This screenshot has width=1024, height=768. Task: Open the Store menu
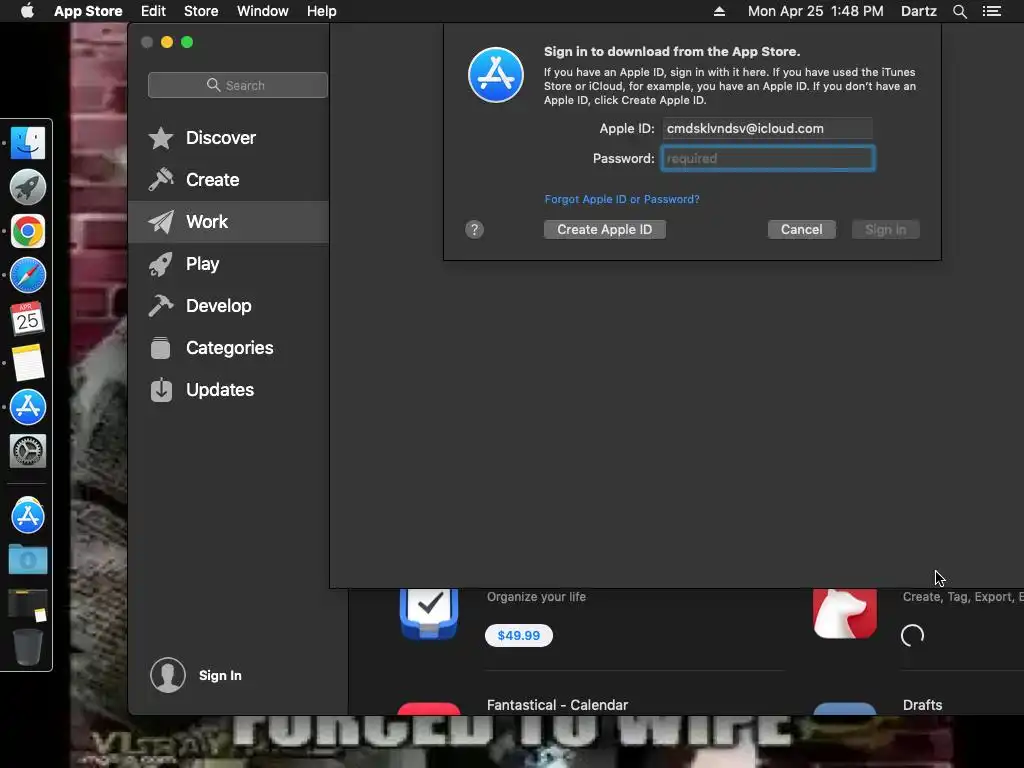[201, 11]
